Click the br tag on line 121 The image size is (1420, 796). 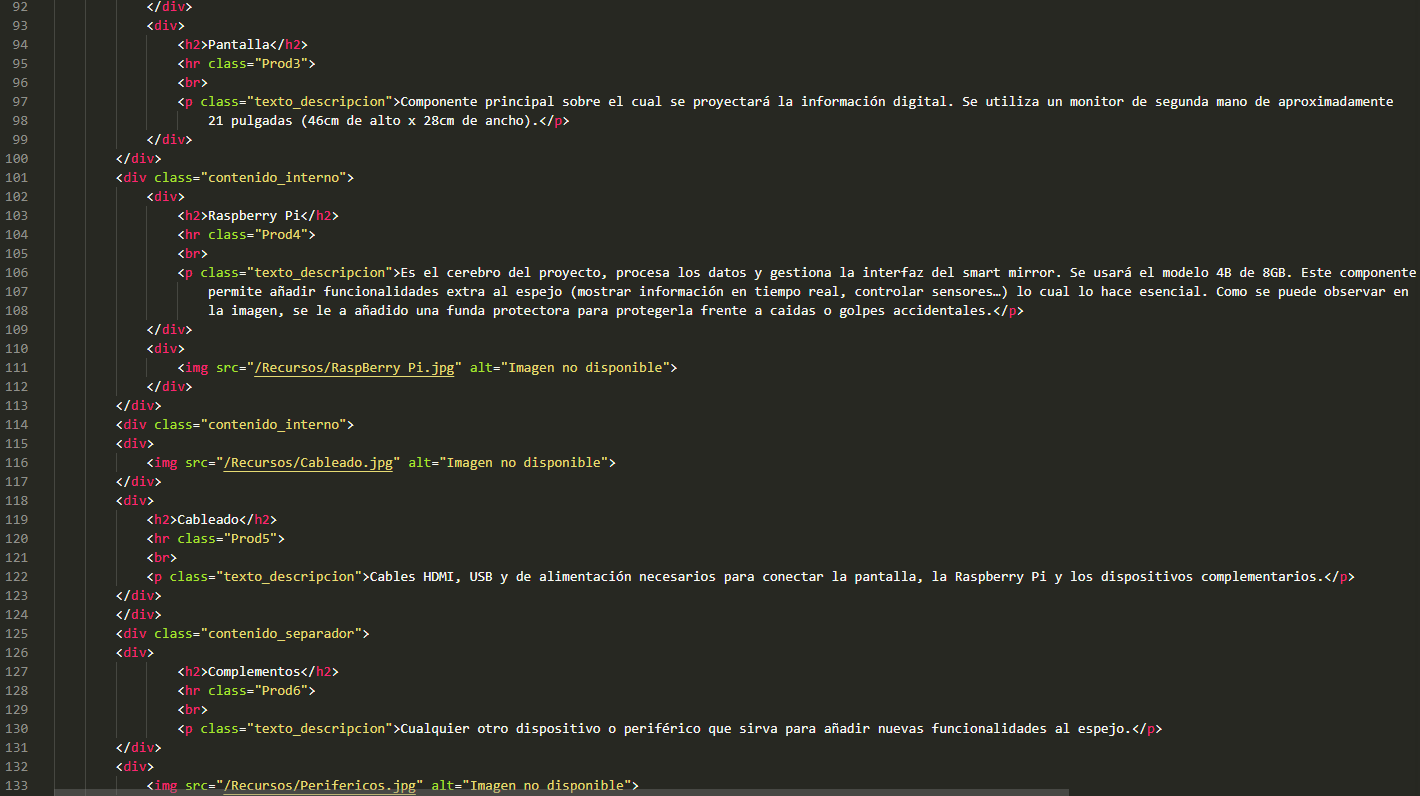(x=162, y=558)
